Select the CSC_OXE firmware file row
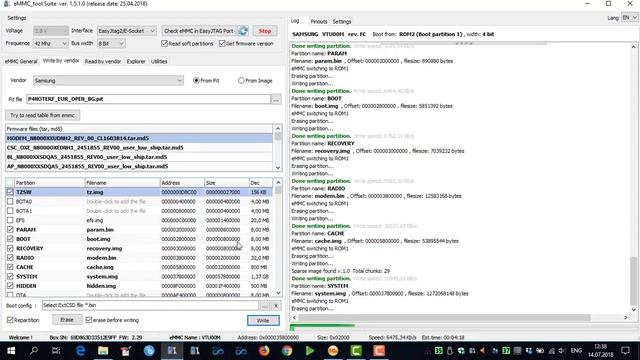The width and height of the screenshot is (640, 360). click(139, 147)
